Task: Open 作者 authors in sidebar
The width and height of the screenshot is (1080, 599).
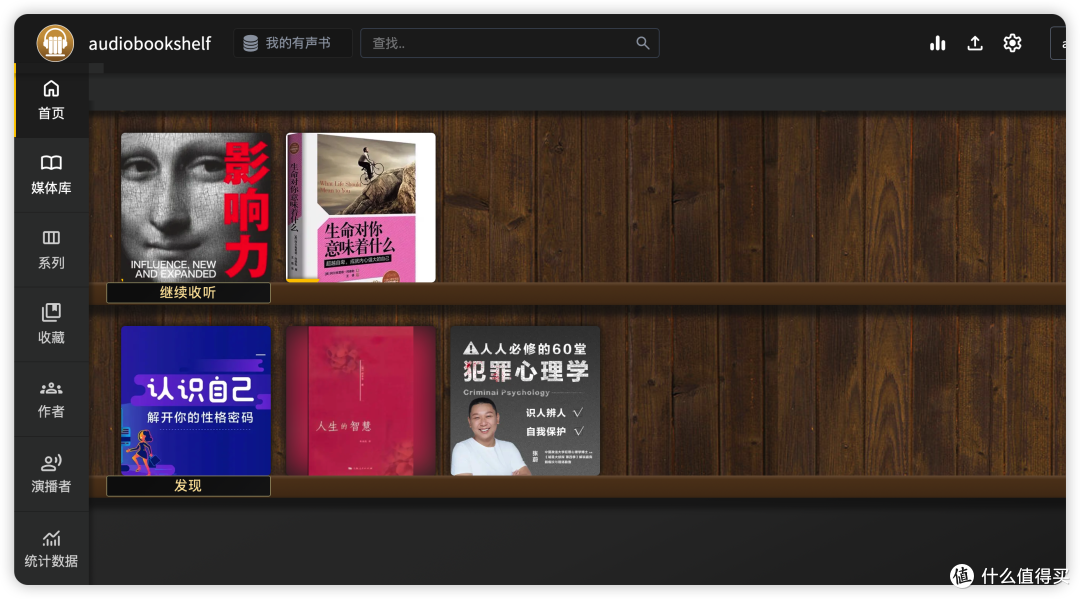Action: coord(52,399)
